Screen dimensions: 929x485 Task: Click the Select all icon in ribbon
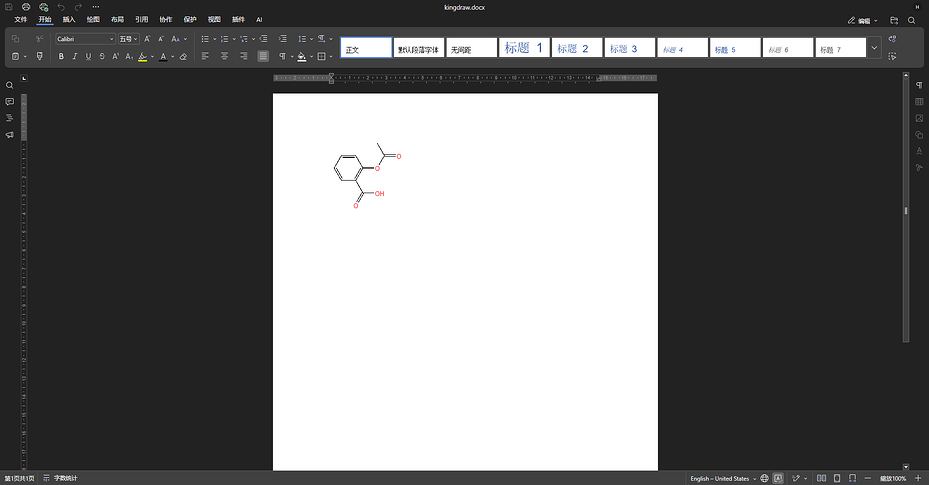tap(892, 56)
